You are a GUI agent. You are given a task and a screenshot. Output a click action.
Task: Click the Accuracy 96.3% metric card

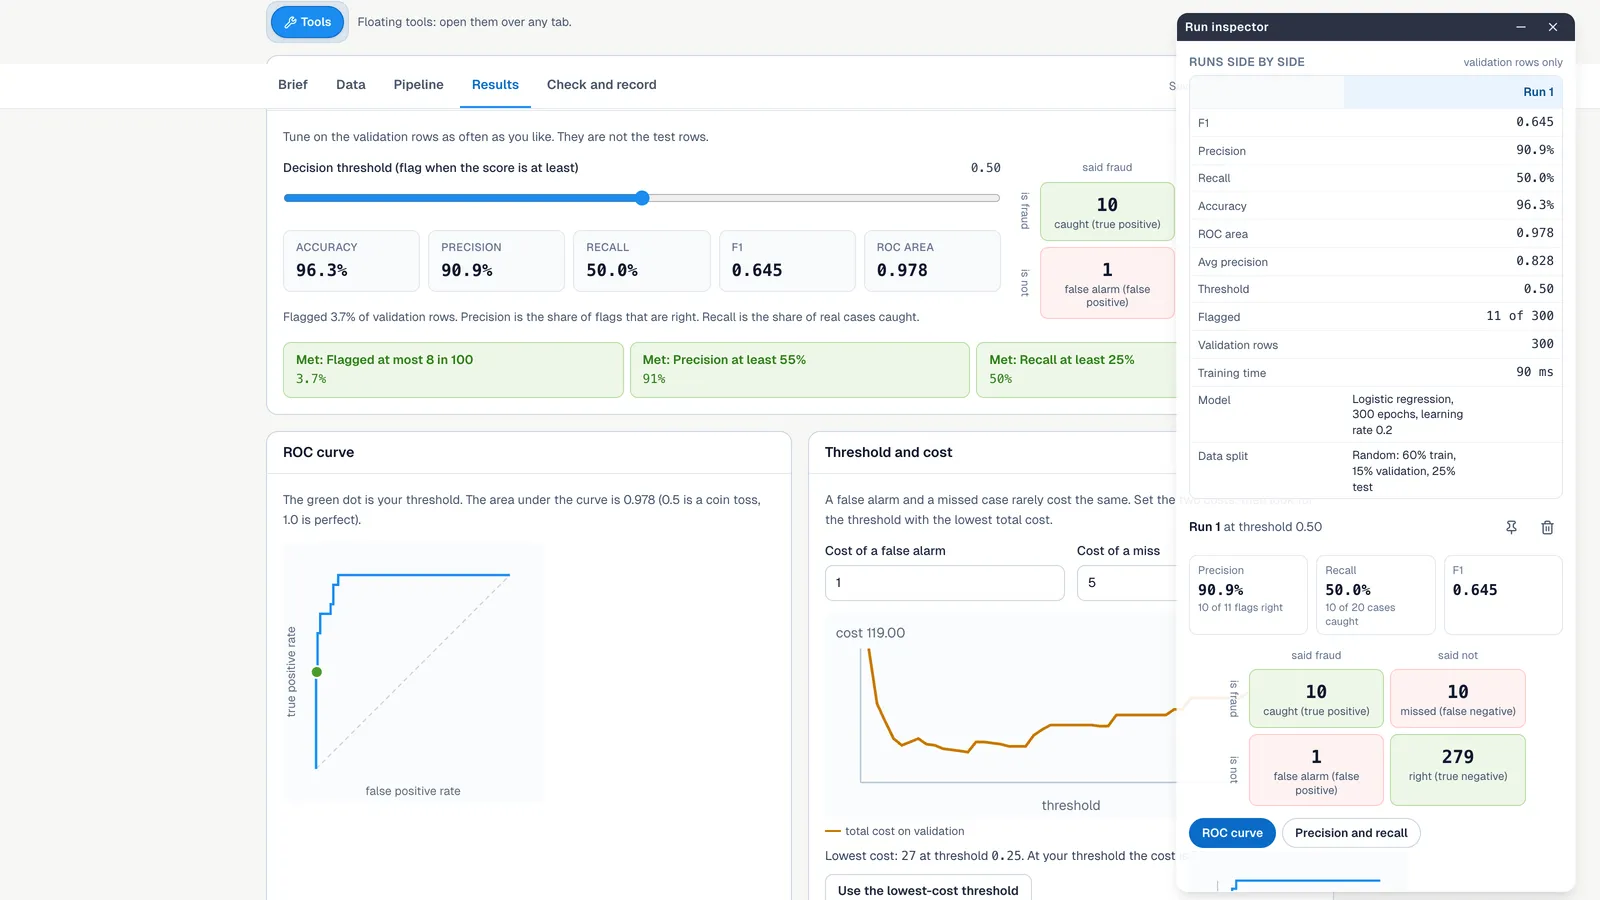pos(351,261)
